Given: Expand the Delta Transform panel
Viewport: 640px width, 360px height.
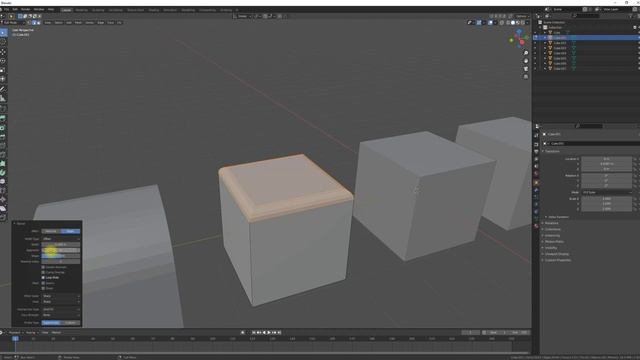Looking at the screenshot, I should click(558, 217).
